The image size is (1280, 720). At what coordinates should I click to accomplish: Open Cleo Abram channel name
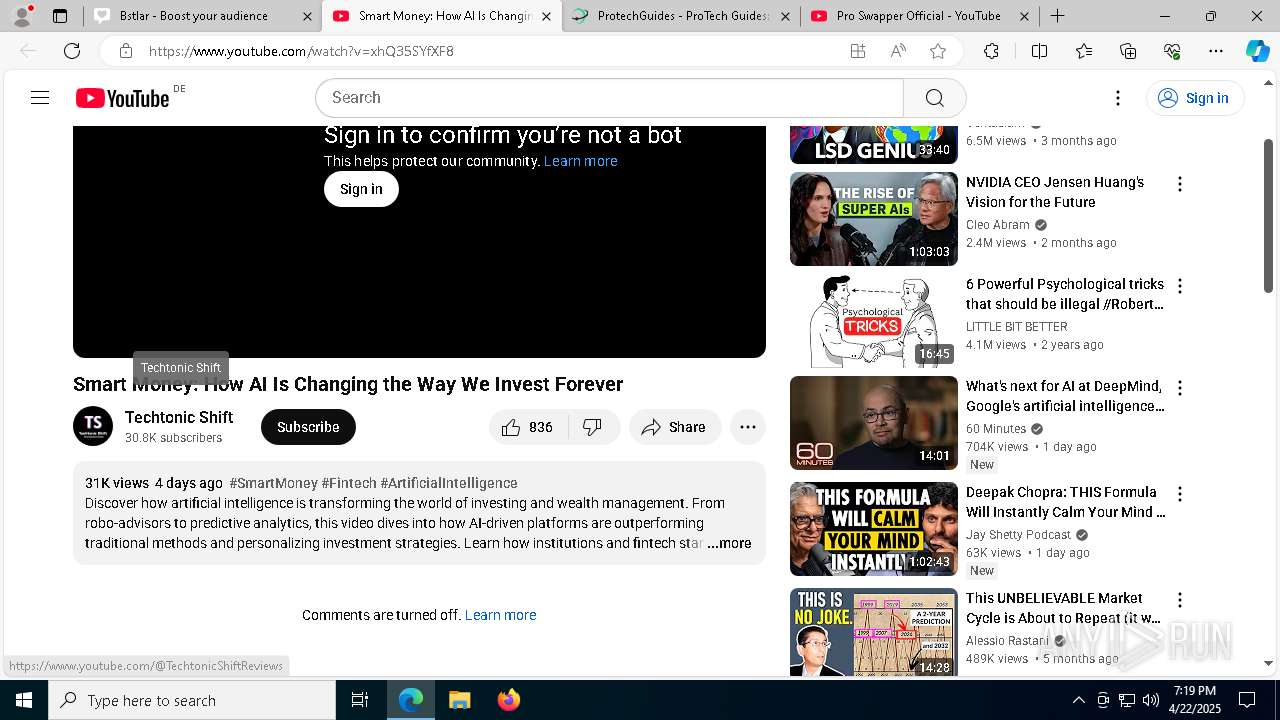[x=997, y=225]
